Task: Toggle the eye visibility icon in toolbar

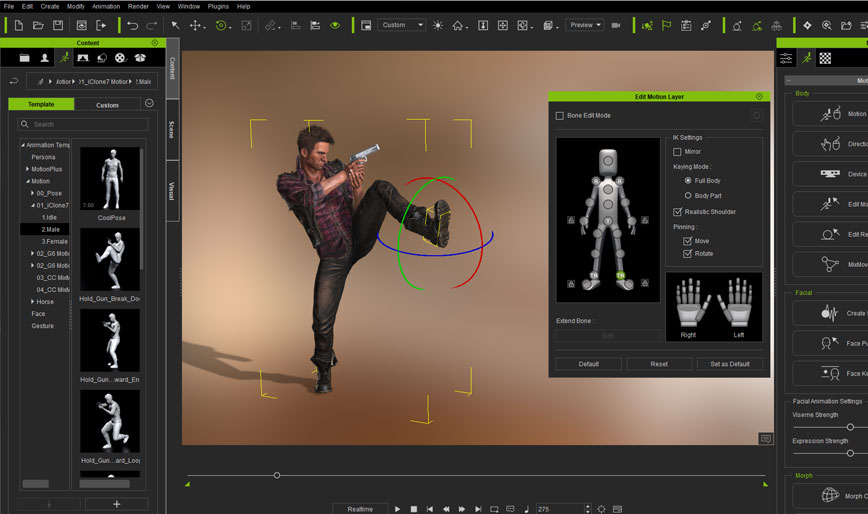Action: click(x=335, y=25)
